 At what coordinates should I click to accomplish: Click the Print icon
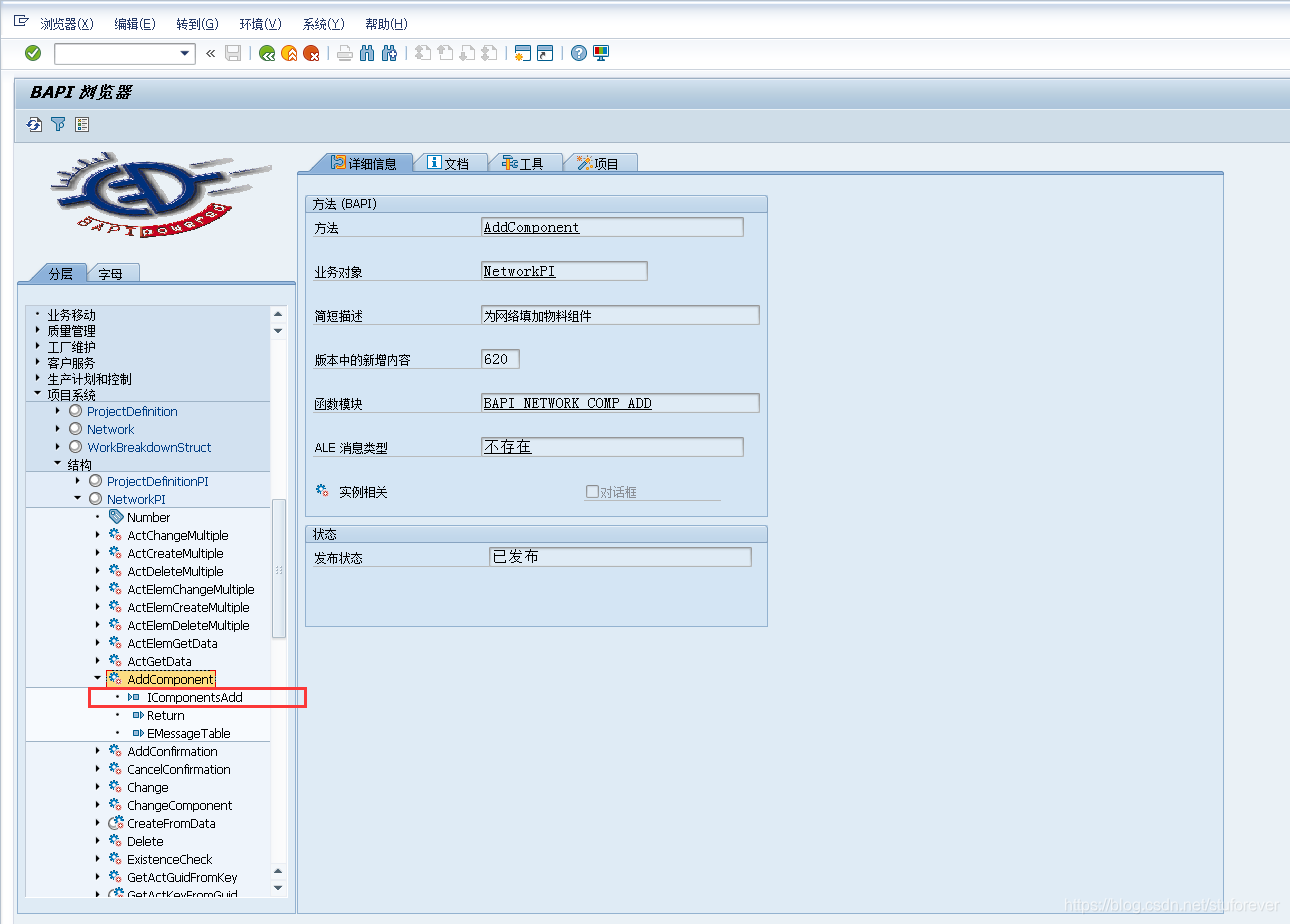click(x=345, y=53)
